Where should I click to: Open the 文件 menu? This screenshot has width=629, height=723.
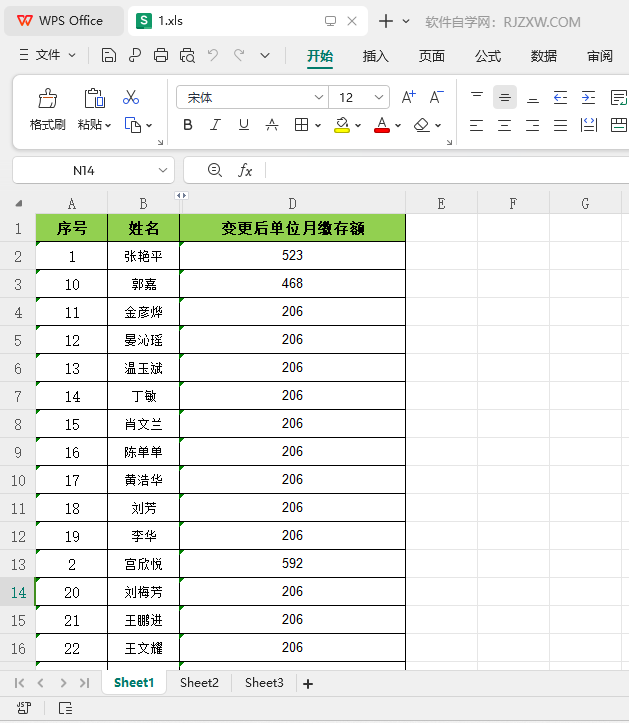(x=47, y=55)
